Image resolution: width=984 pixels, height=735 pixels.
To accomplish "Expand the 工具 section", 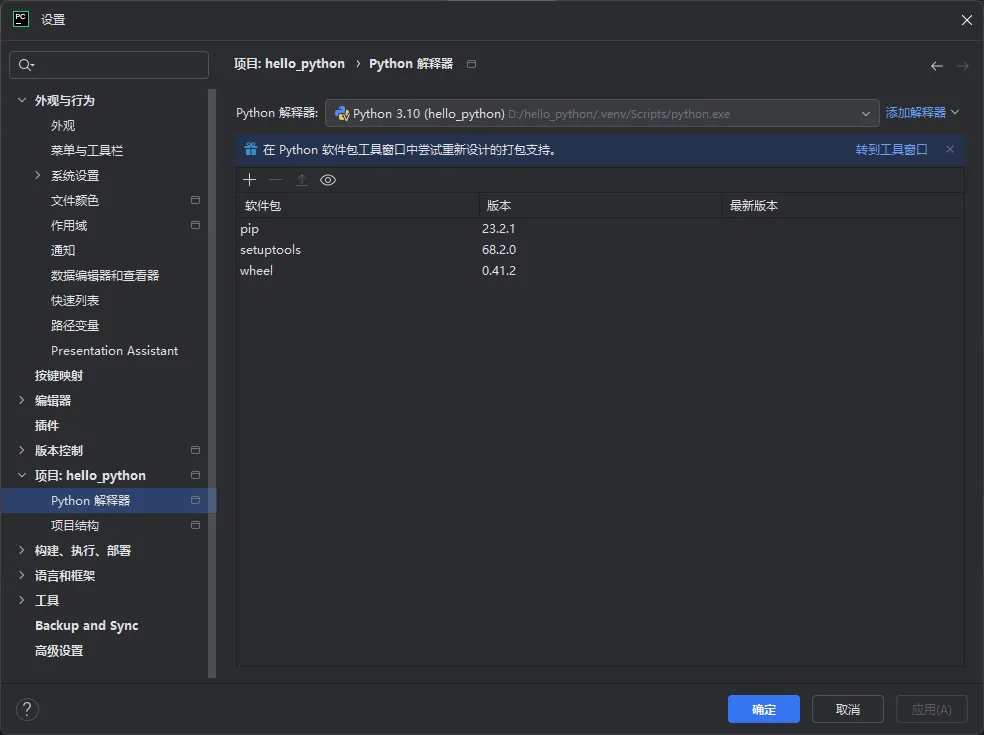I will [22, 600].
